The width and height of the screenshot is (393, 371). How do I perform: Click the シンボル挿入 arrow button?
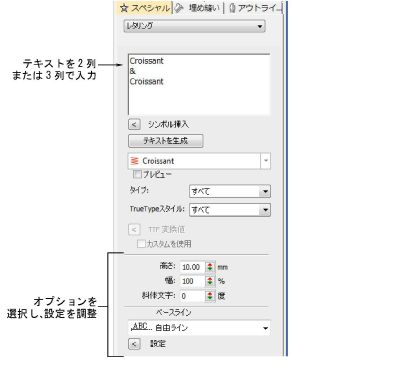click(134, 124)
